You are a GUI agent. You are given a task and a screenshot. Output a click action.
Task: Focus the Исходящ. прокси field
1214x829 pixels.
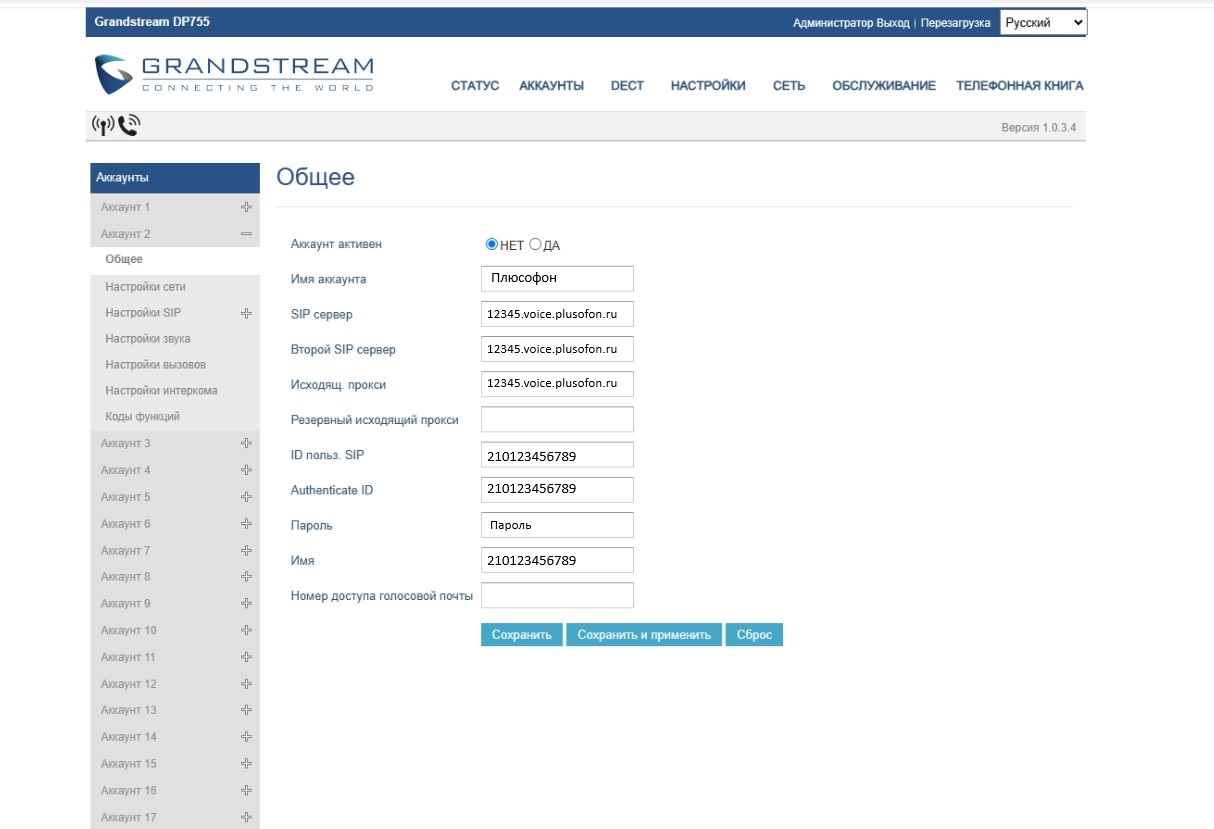click(557, 384)
